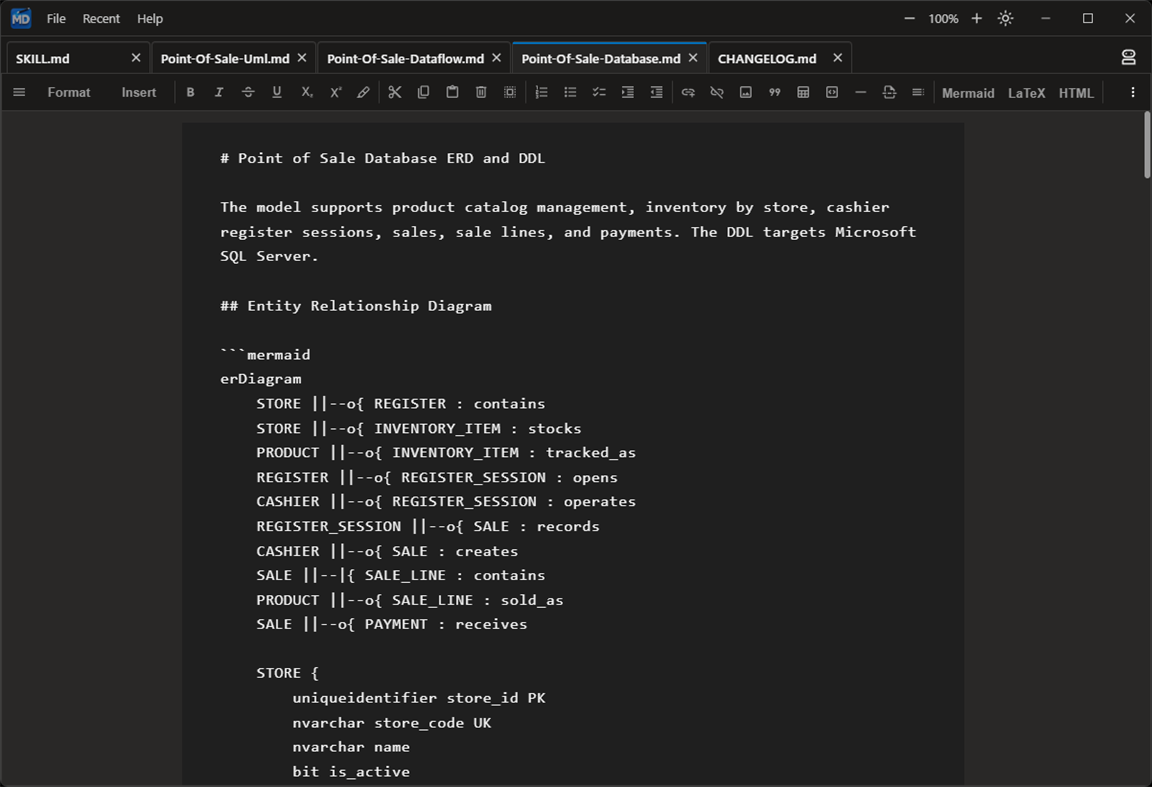1152x787 pixels.
Task: Copy selection using the copy icon
Action: point(423,93)
